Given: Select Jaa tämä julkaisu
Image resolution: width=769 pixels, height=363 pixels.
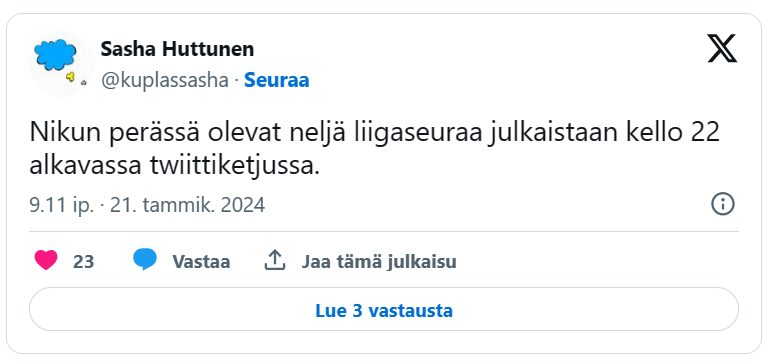Looking at the screenshot, I should [x=379, y=262].
